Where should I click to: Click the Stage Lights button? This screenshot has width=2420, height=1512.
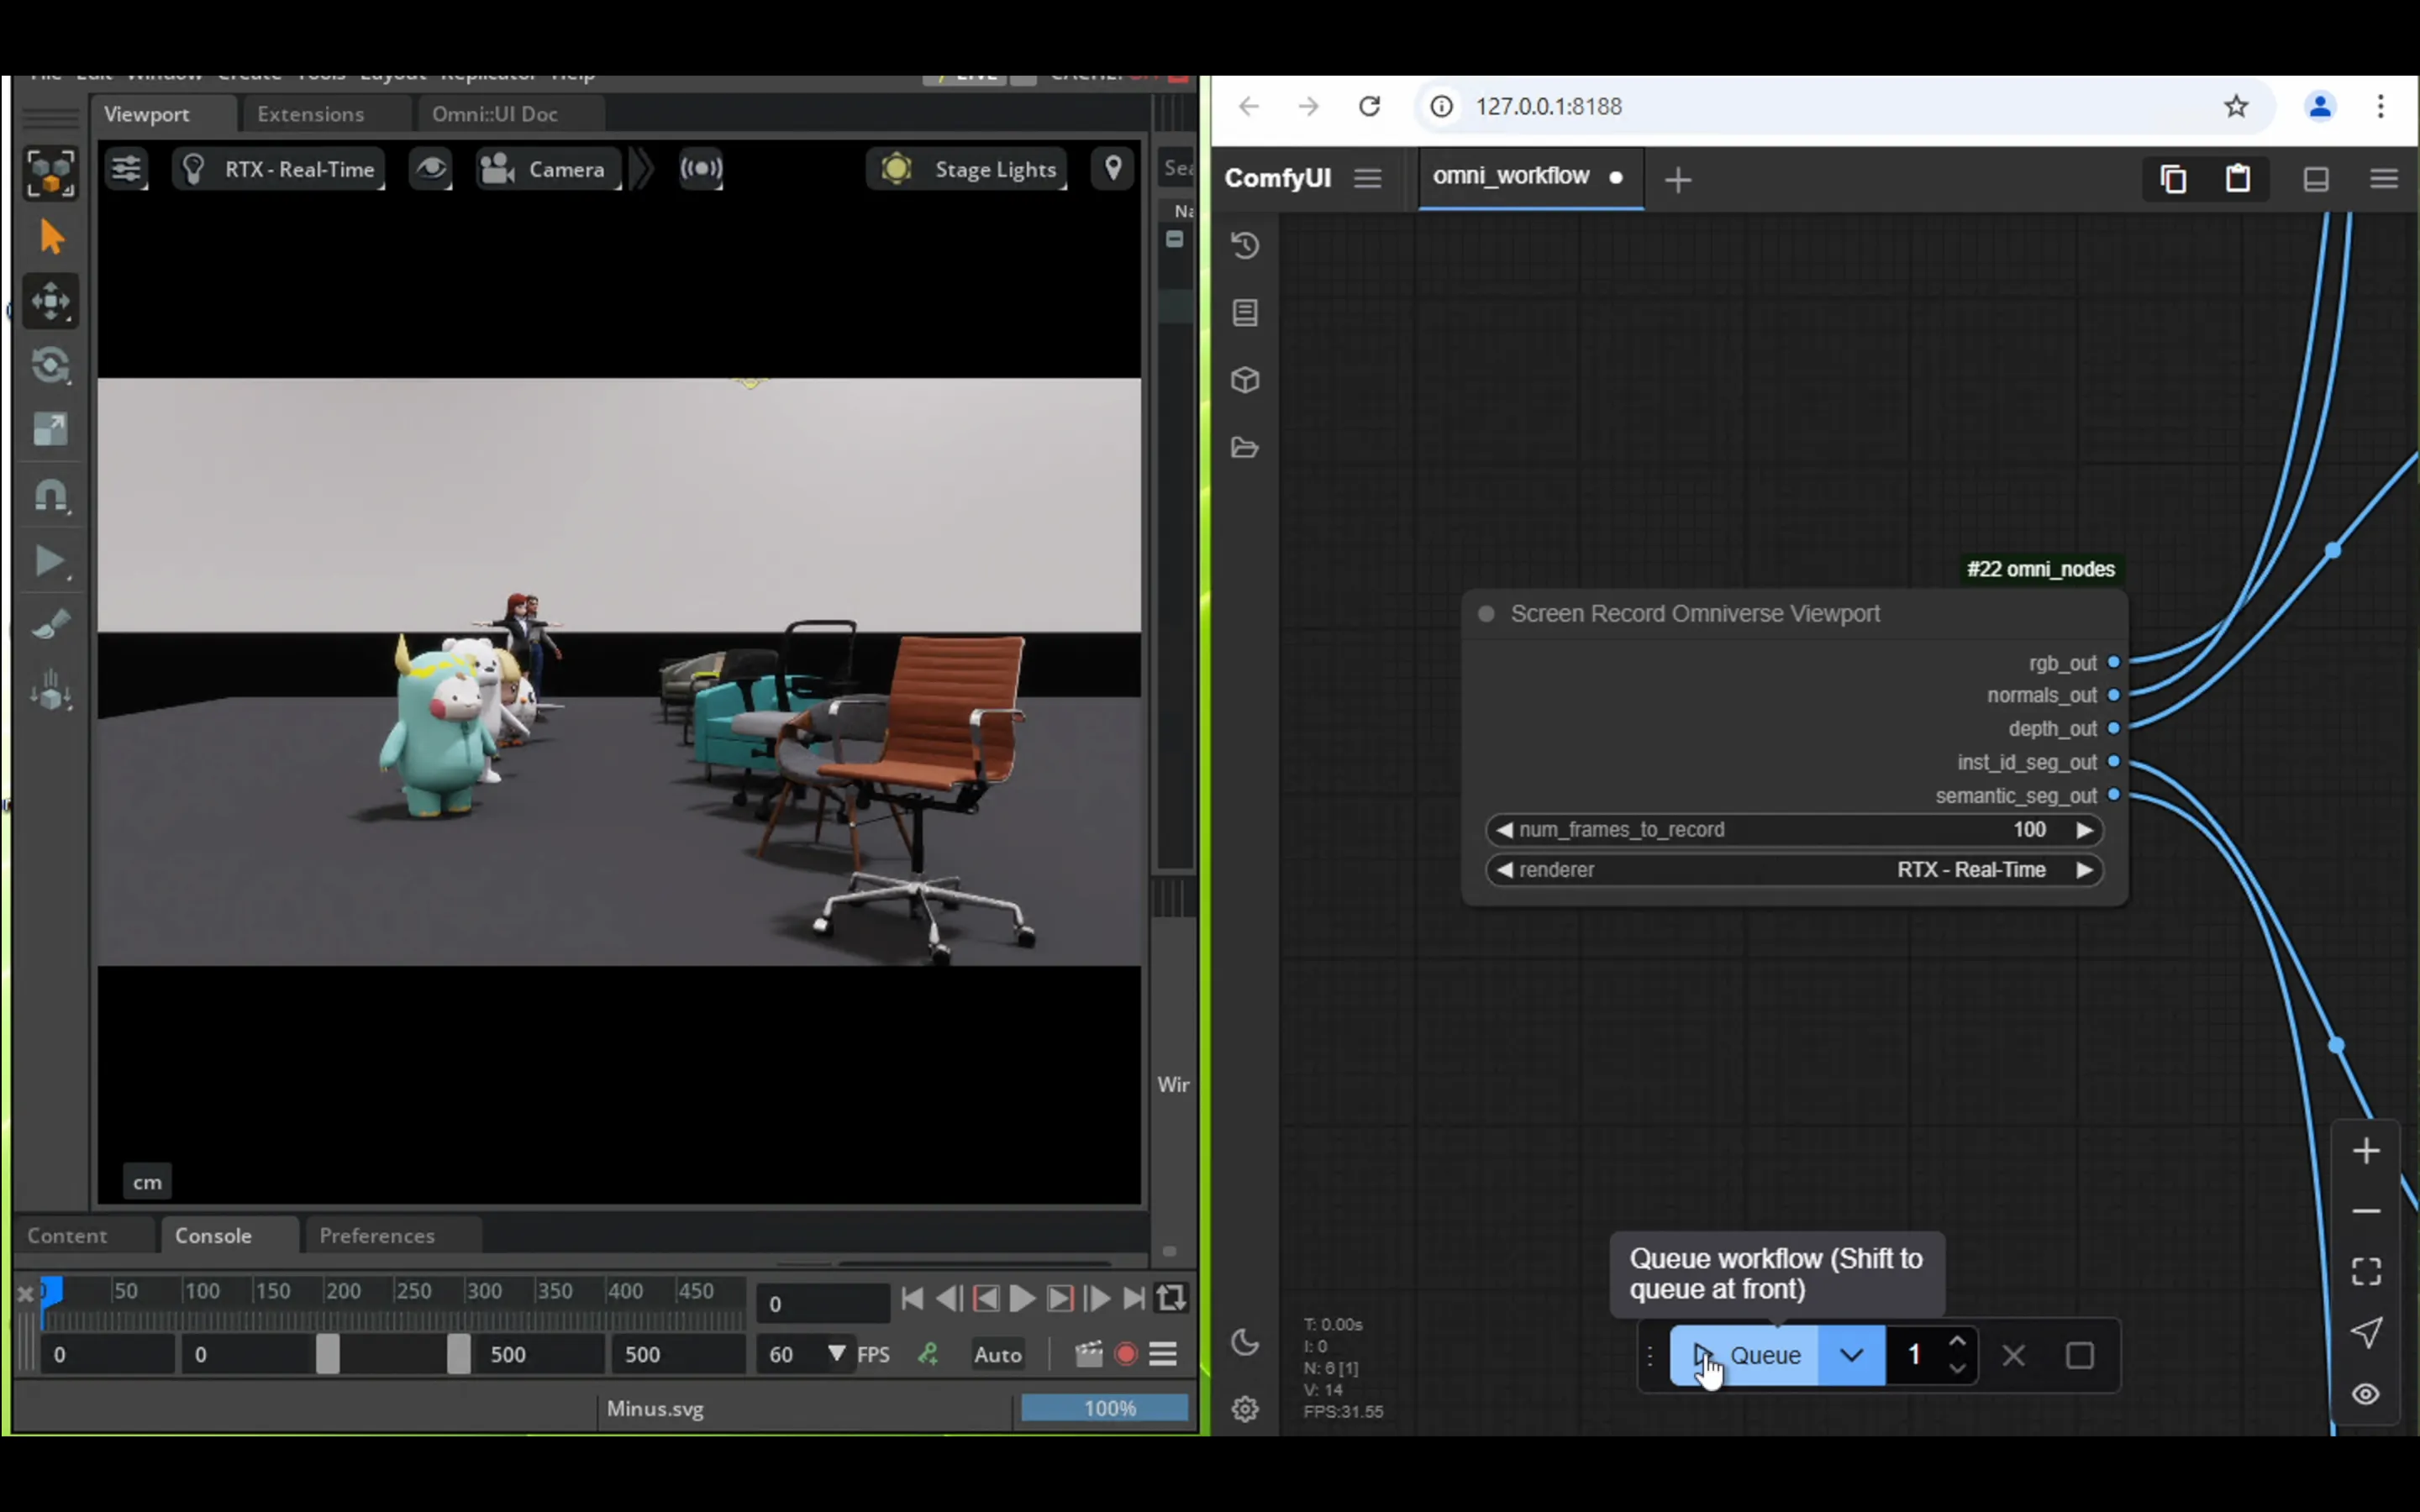pos(968,169)
